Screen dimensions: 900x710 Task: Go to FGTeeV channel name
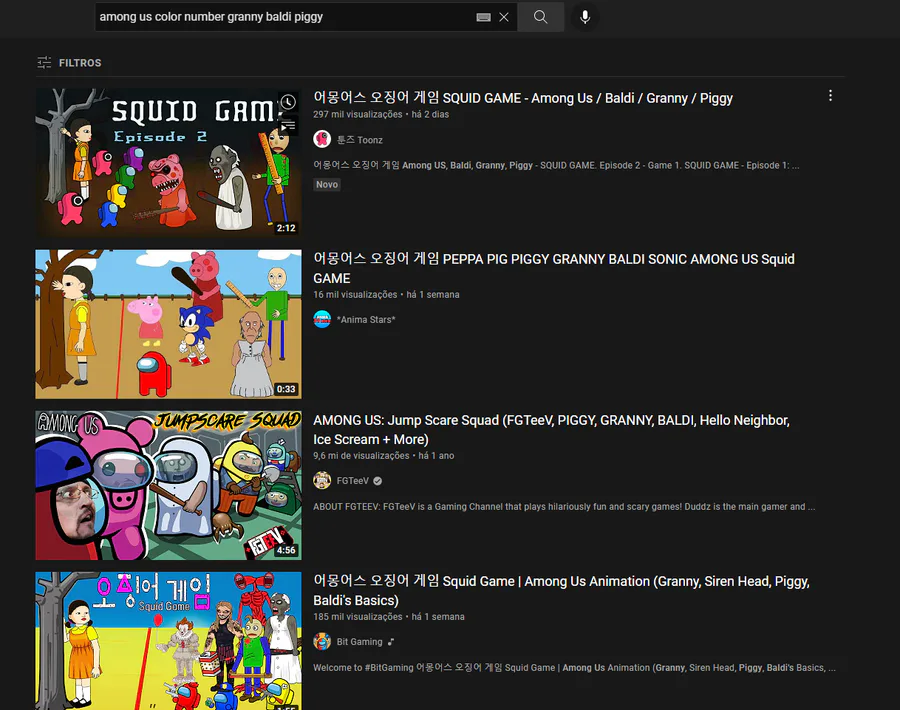click(352, 481)
